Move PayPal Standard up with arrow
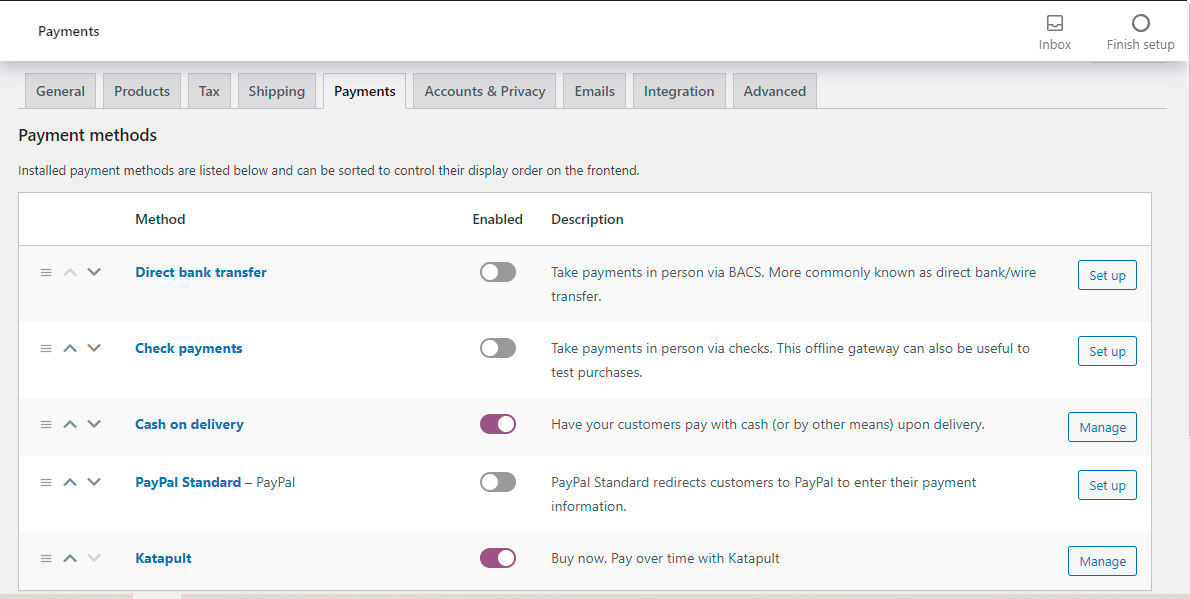Screen dimensions: 1190x599 pyautogui.click(x=70, y=482)
